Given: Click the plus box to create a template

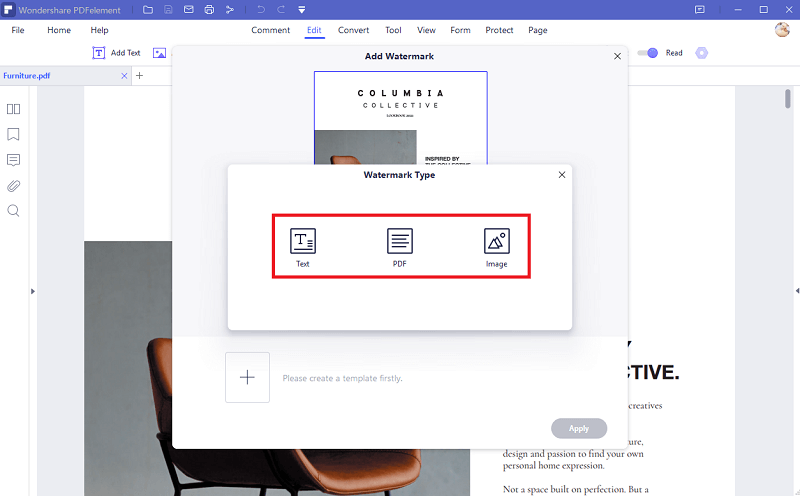Looking at the screenshot, I should tap(247, 377).
